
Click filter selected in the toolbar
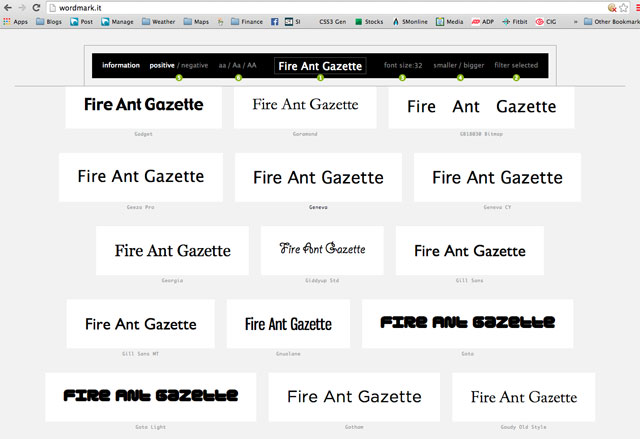tap(516, 65)
